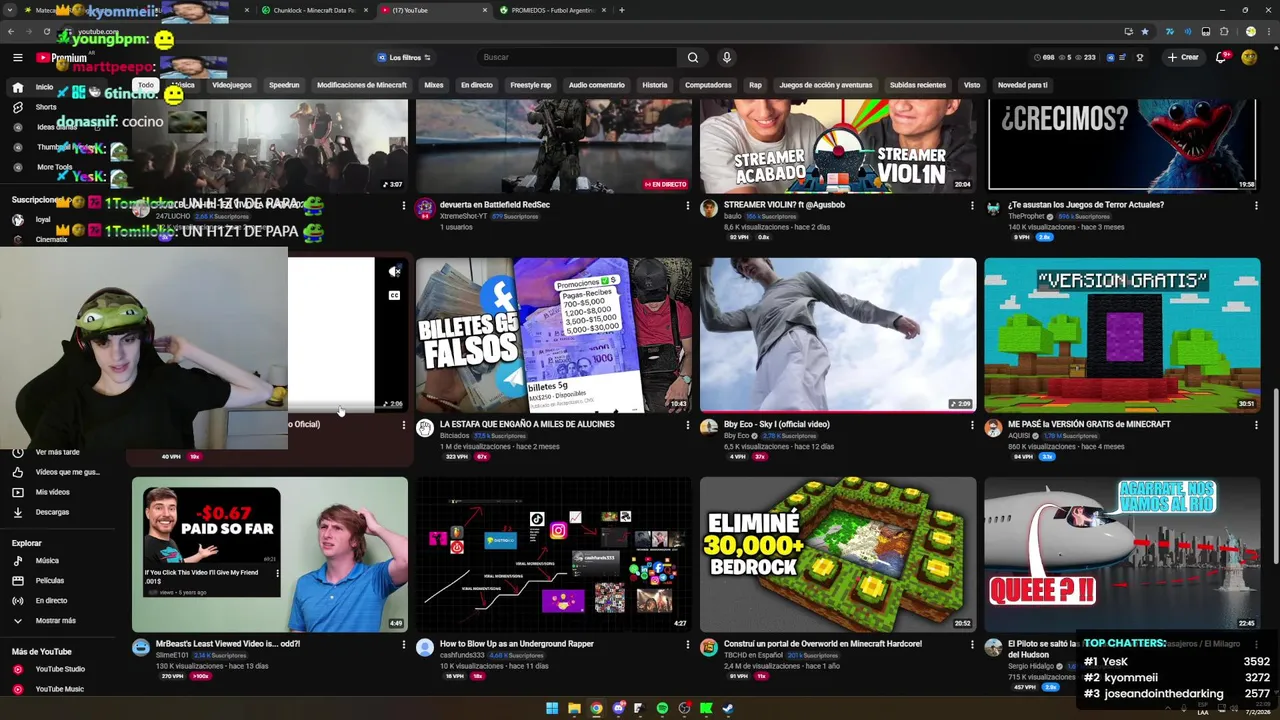1280x720 pixels.
Task: Open options for LA ESTAFA QUE ENGAÑO video
Action: pyautogui.click(x=687, y=425)
